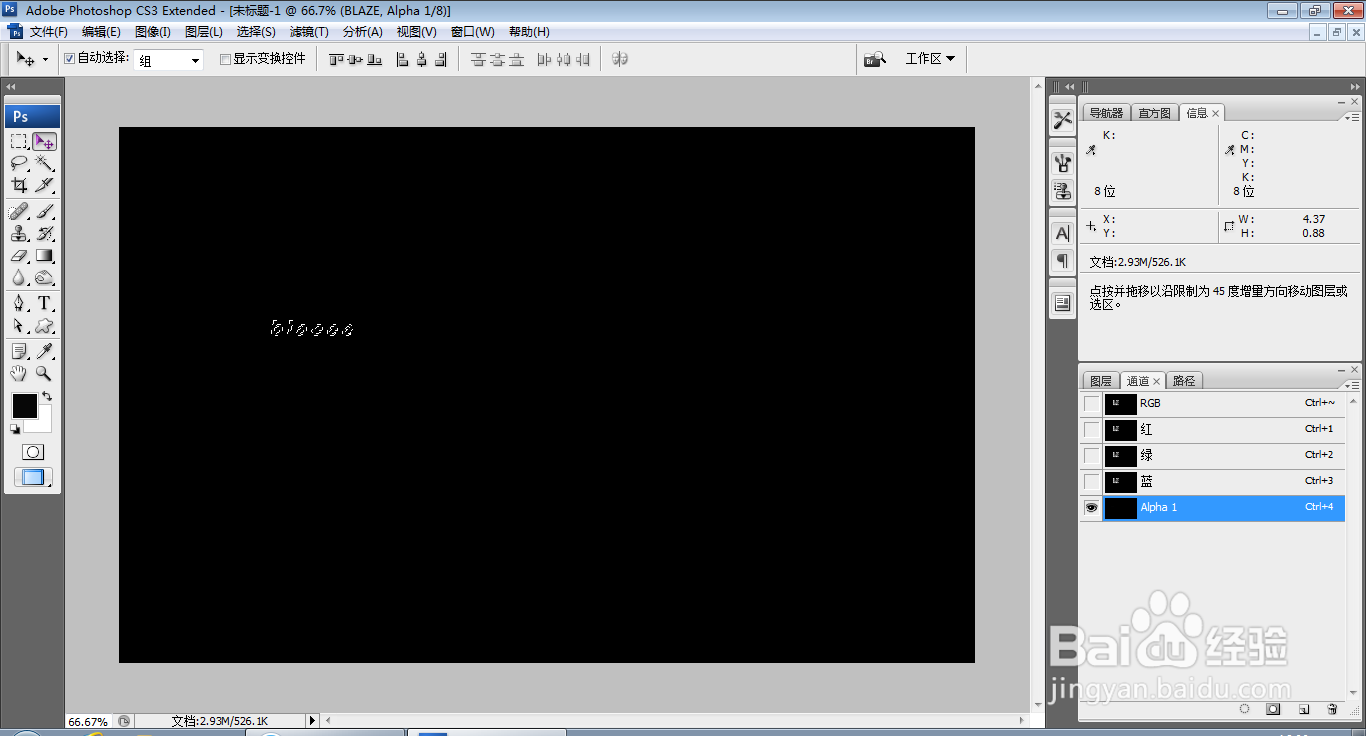Open the Auto-Select 组 dropdown
Image resolution: width=1366 pixels, height=736 pixels.
click(x=169, y=60)
